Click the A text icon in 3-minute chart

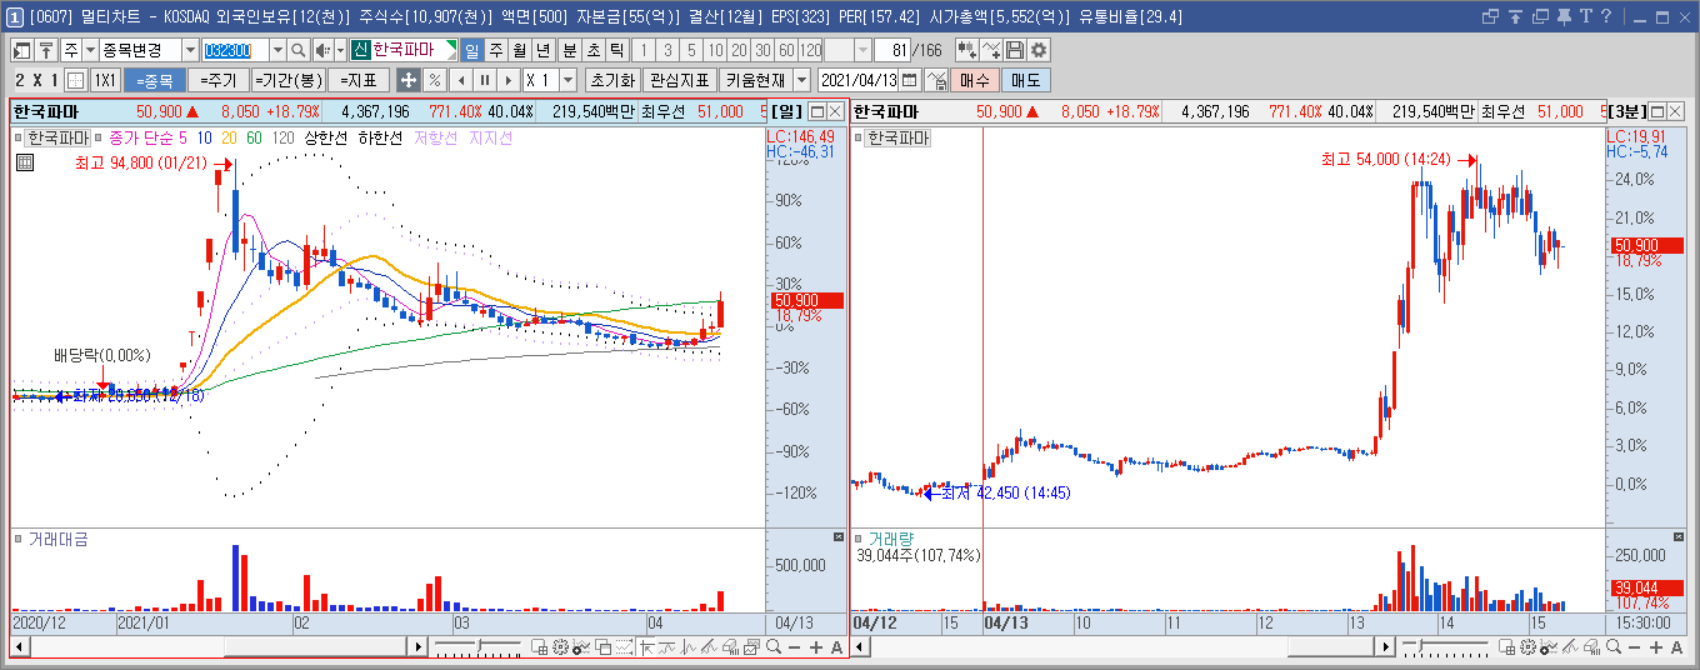1677,648
